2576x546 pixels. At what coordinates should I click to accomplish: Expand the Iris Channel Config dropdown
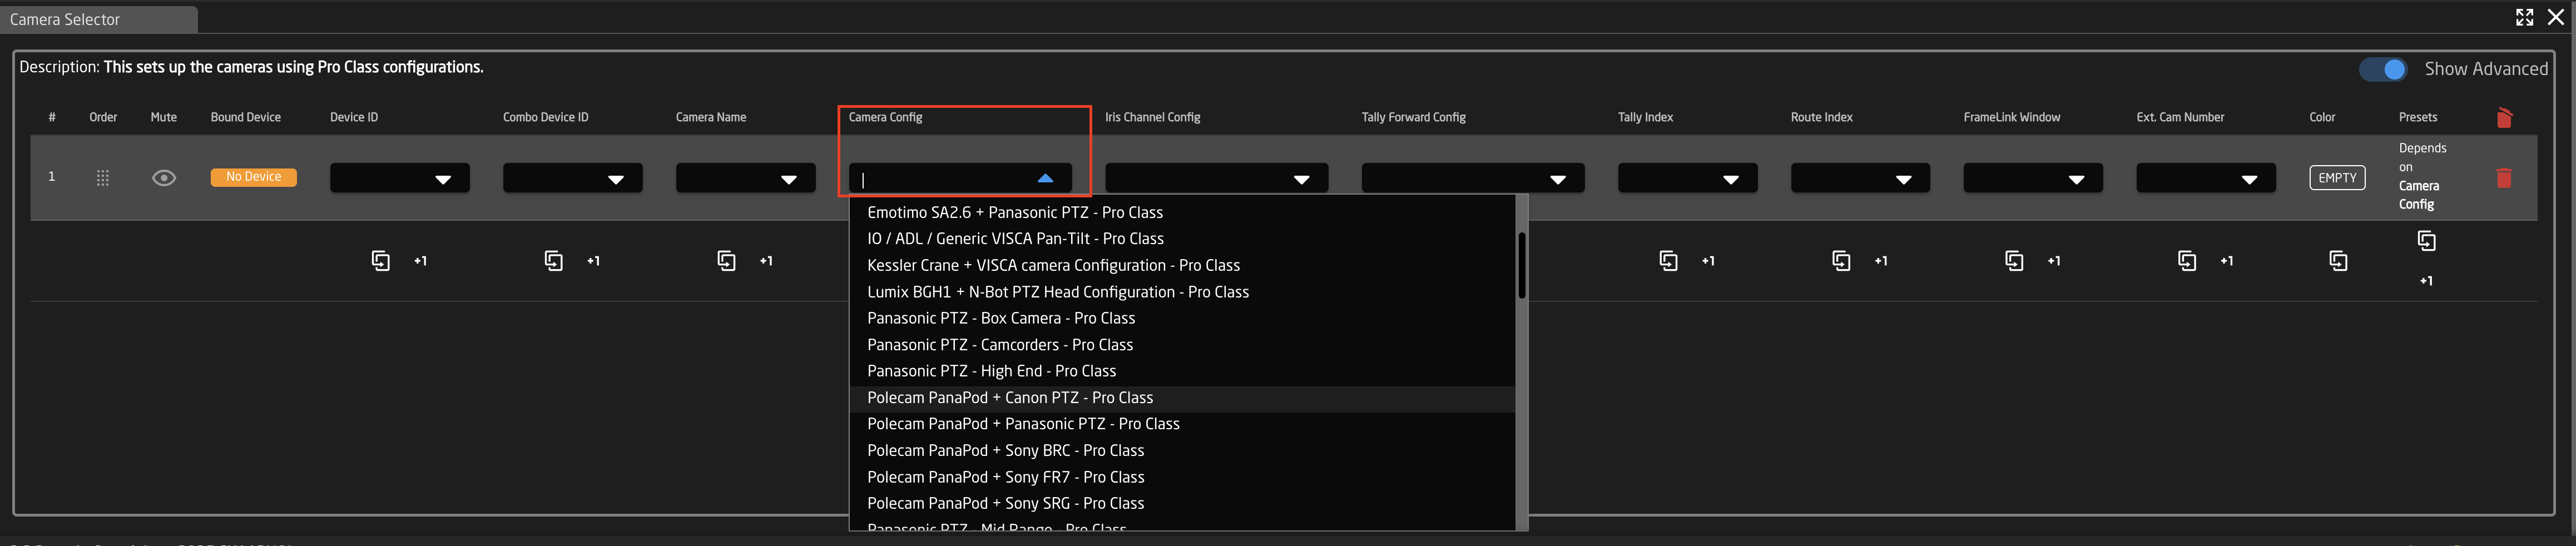1216,179
